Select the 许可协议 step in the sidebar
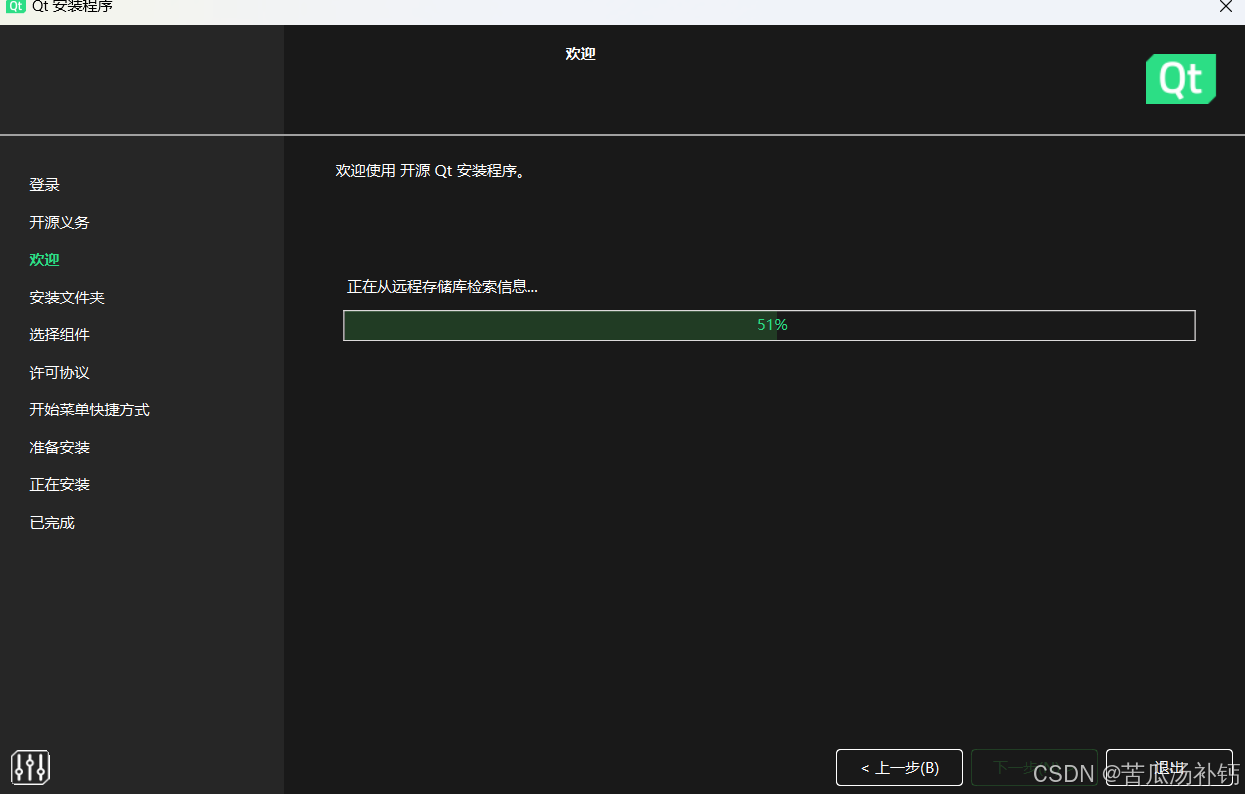The height and width of the screenshot is (794, 1245). (60, 372)
